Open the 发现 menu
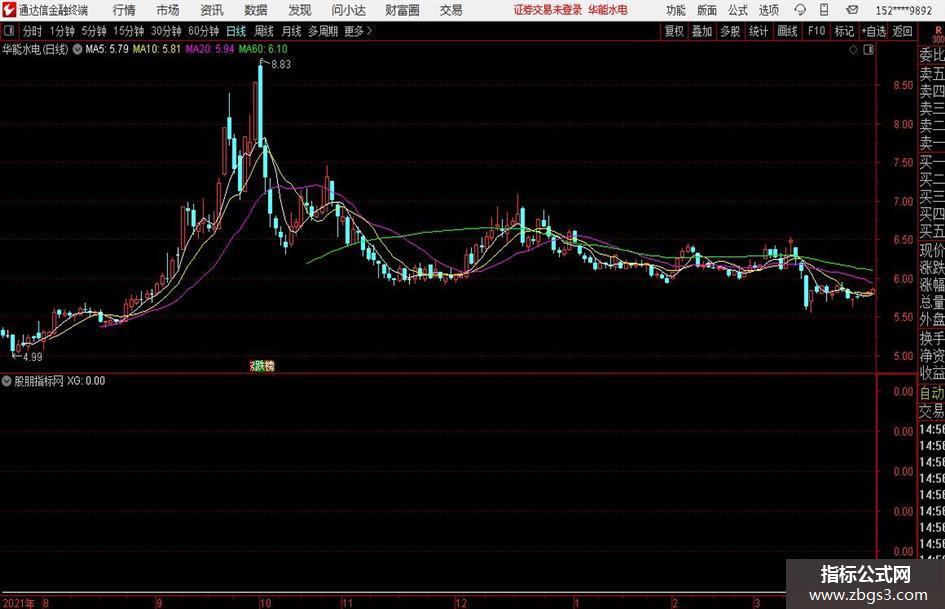Image resolution: width=945 pixels, height=609 pixels. pos(300,10)
